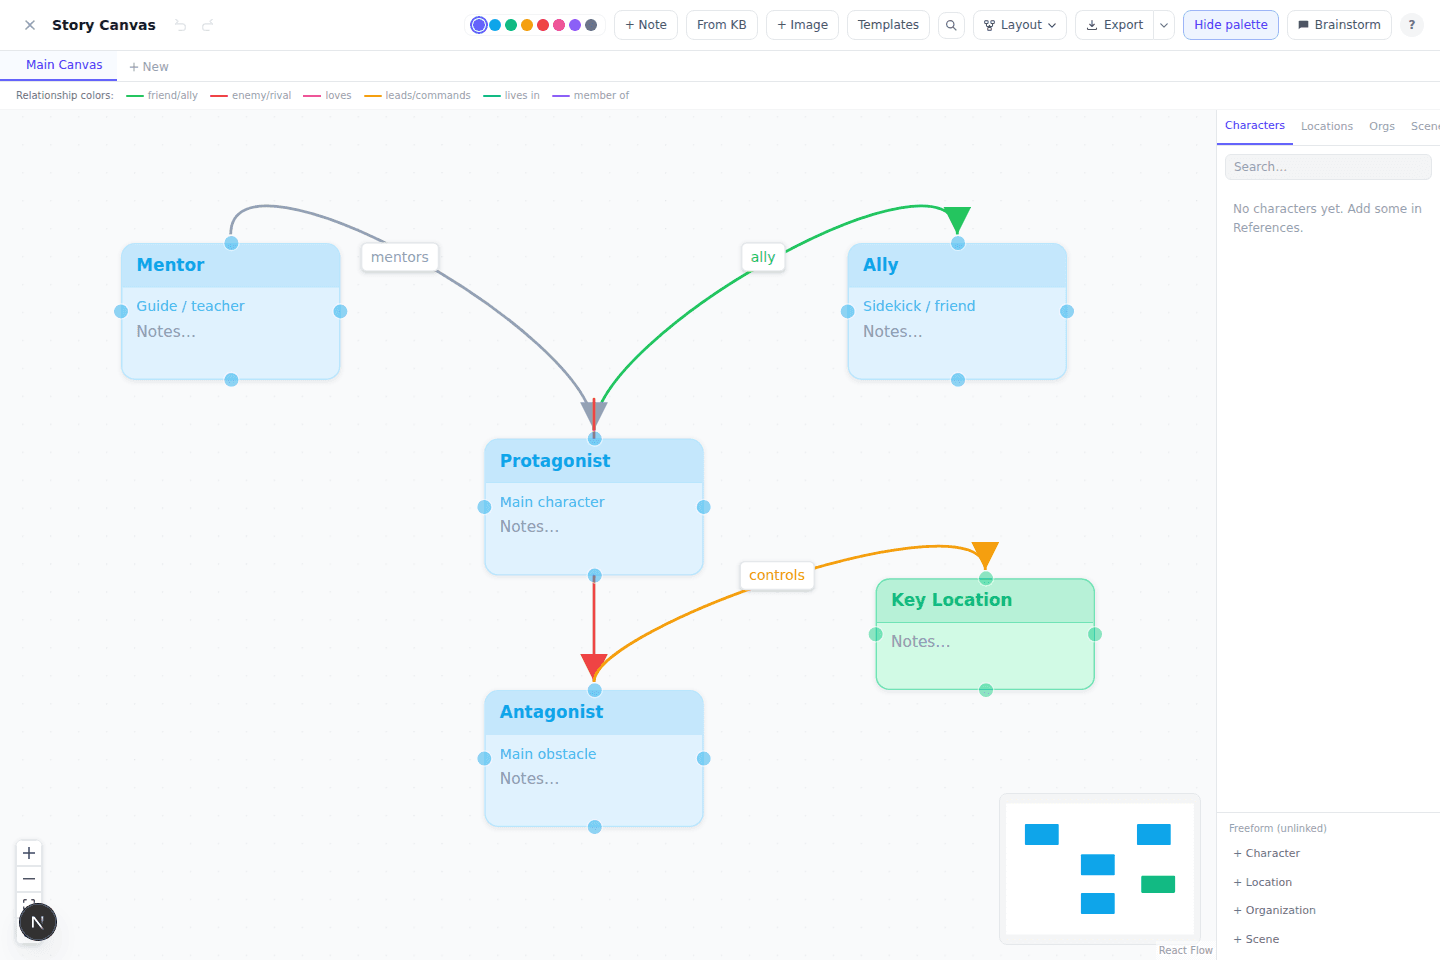Click the Antagonist node's bottom connection handle
This screenshot has width=1440, height=960.
pos(595,827)
